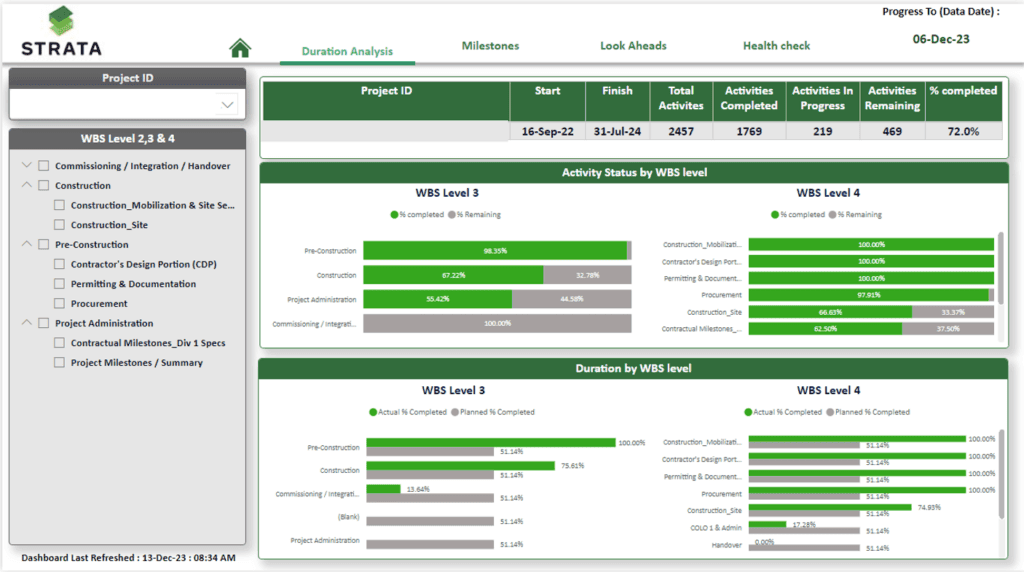The height and width of the screenshot is (572, 1024).
Task: Sort by Activities Completed column header
Action: pyautogui.click(x=749, y=99)
